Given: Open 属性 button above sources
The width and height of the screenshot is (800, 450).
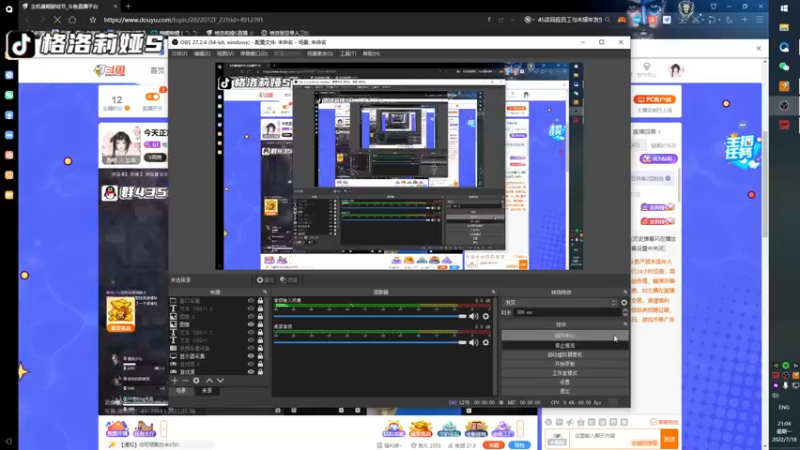Looking at the screenshot, I should 265,280.
